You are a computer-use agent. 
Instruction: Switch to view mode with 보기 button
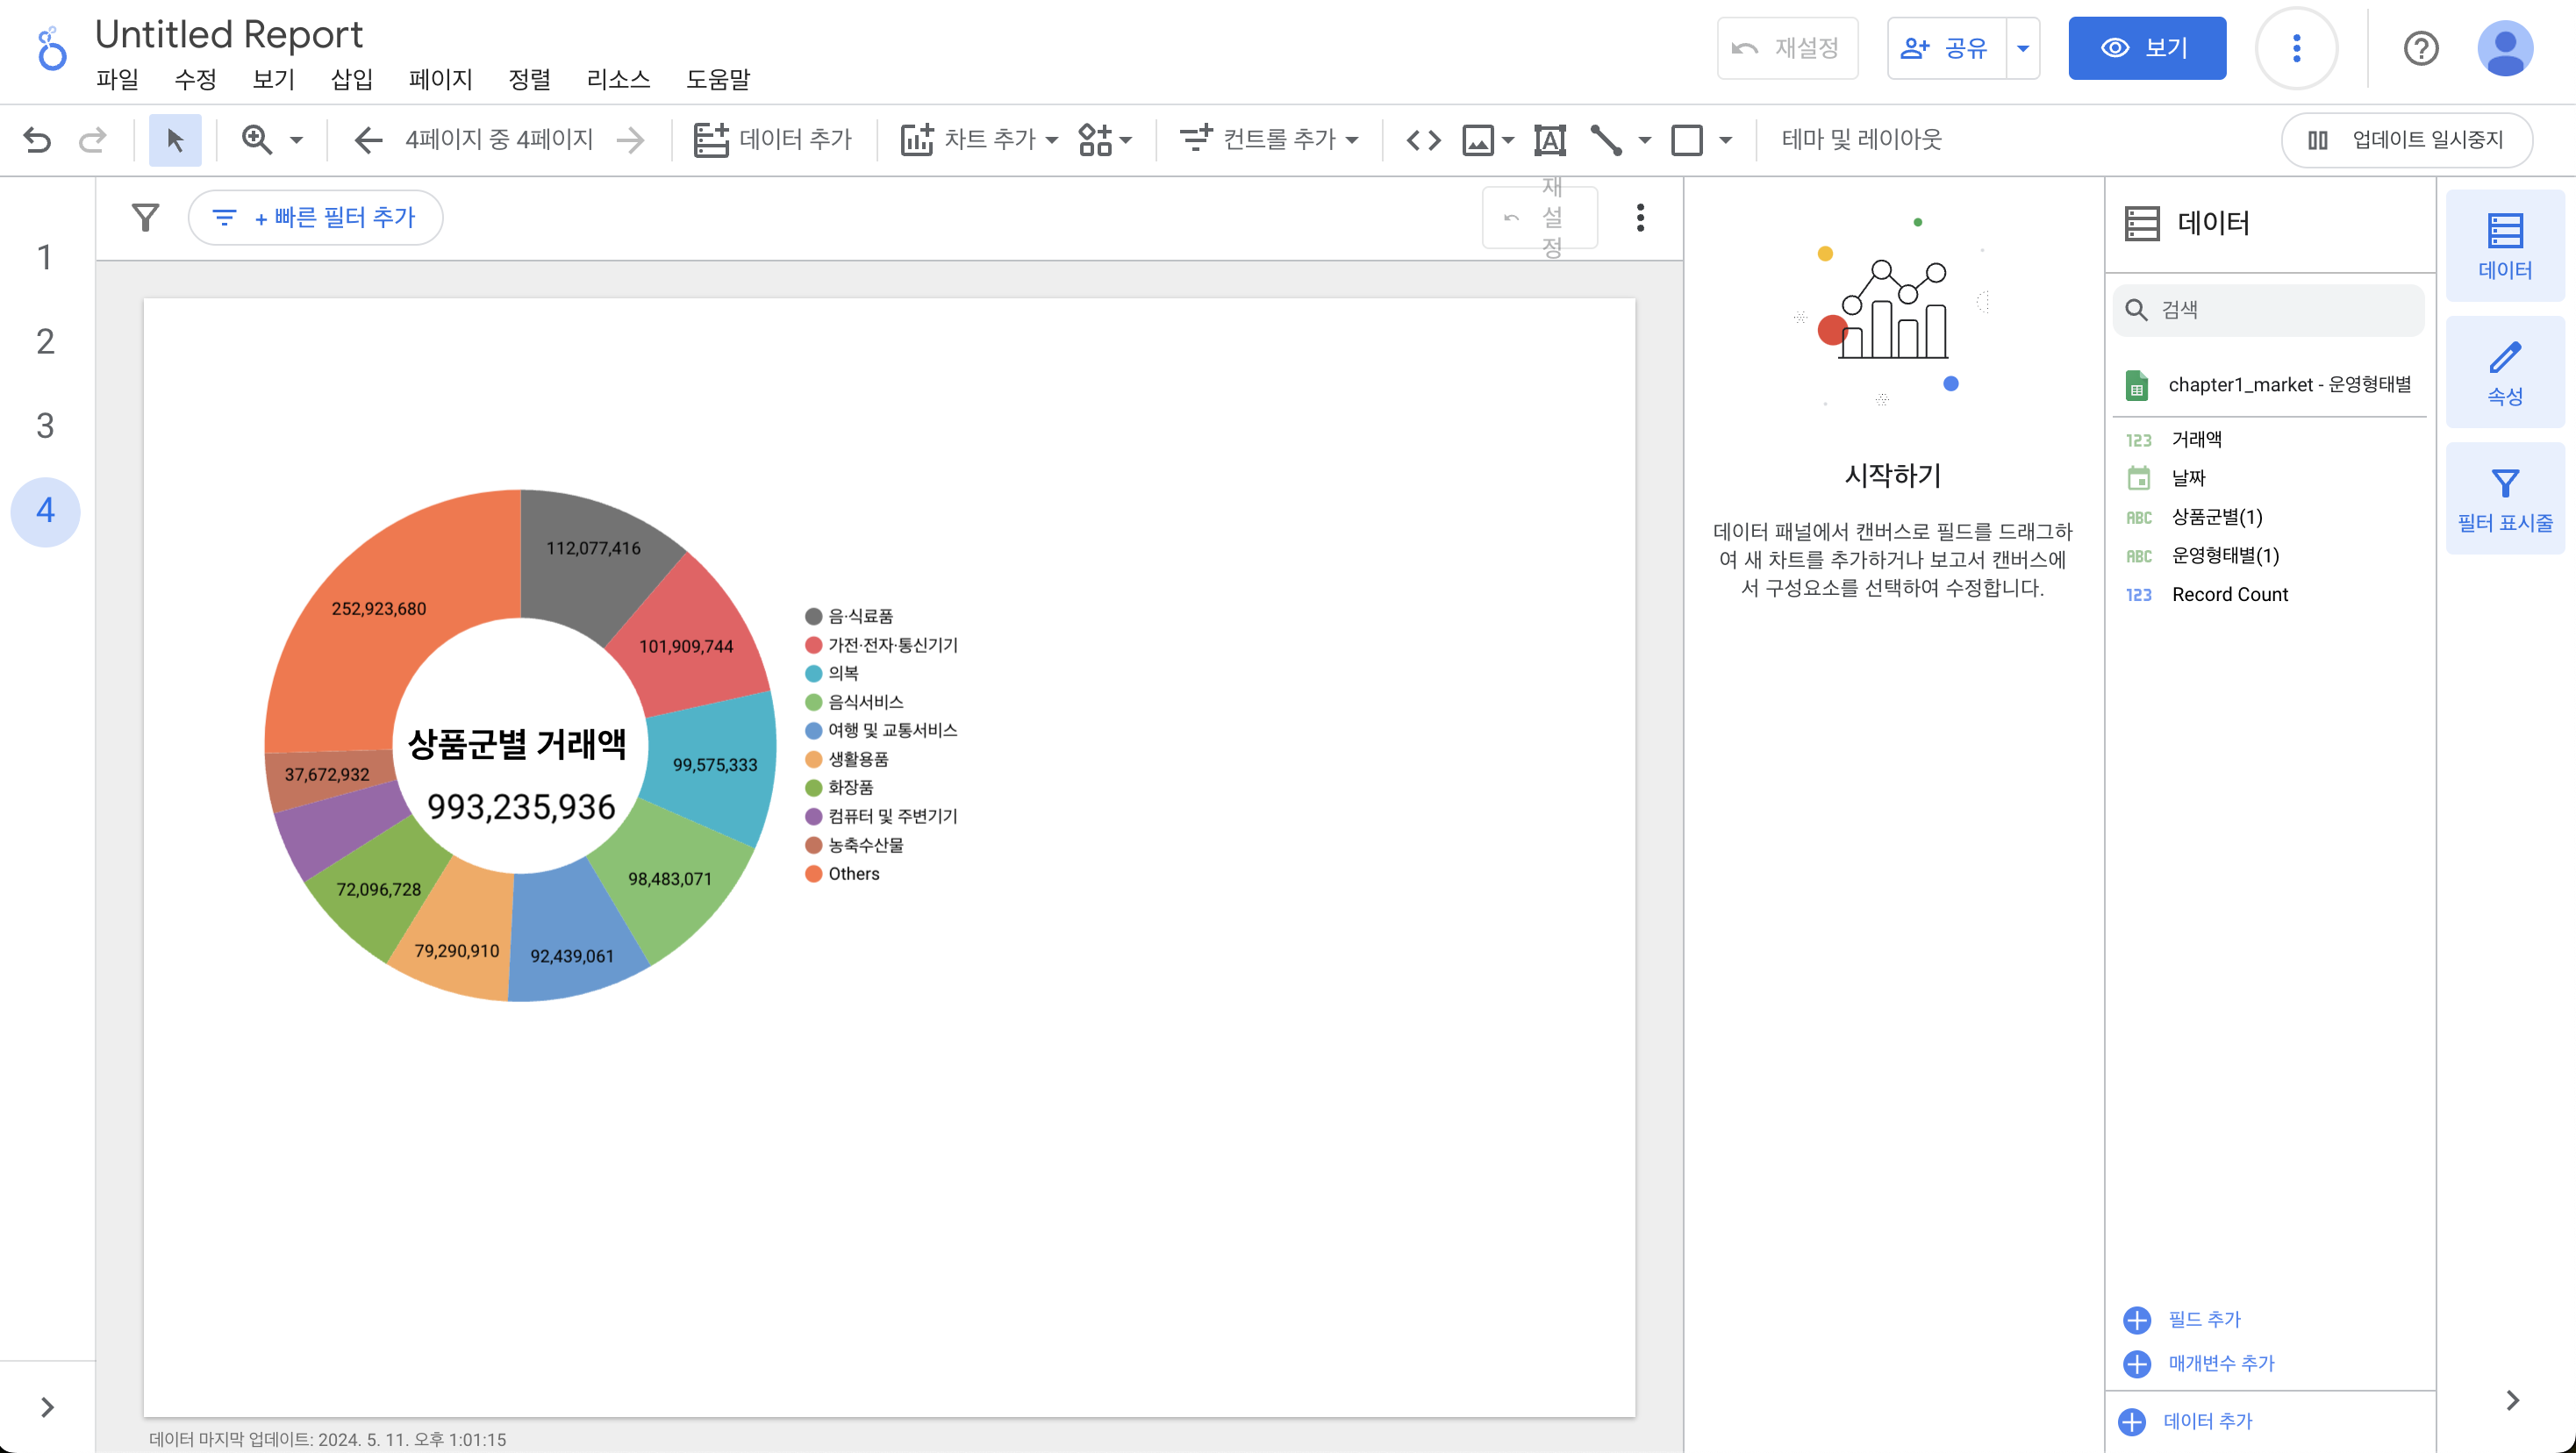pyautogui.click(x=2146, y=48)
